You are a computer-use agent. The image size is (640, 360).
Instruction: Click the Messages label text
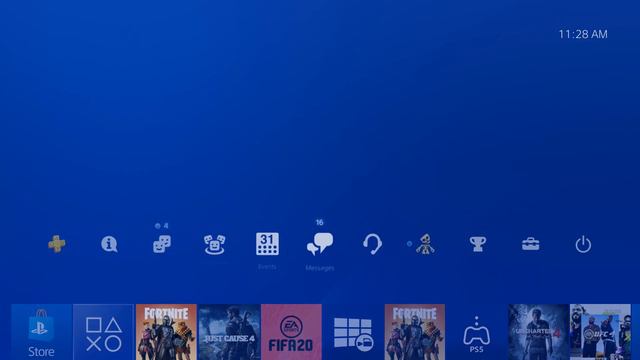(320, 268)
